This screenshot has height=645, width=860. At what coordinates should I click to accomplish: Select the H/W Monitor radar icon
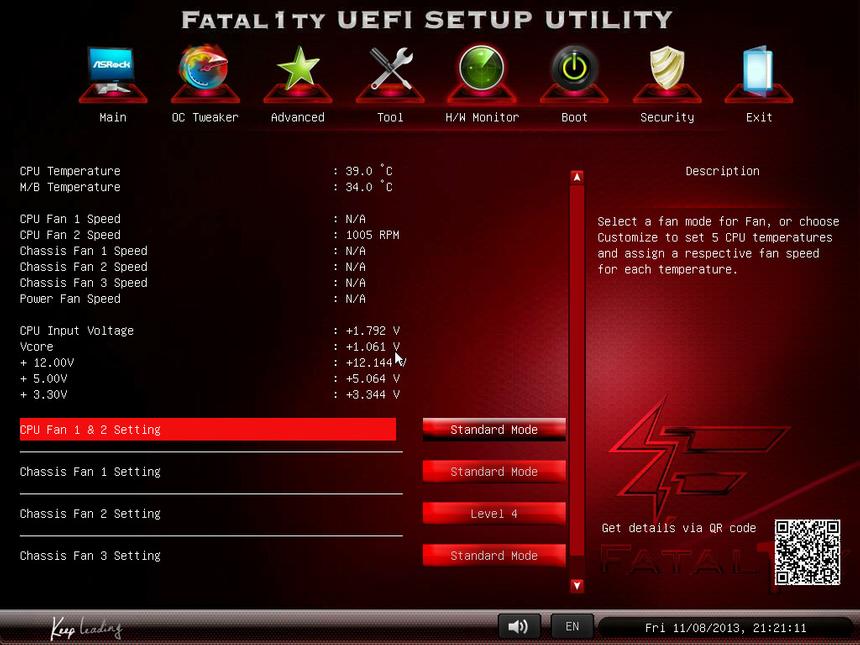(x=482, y=72)
